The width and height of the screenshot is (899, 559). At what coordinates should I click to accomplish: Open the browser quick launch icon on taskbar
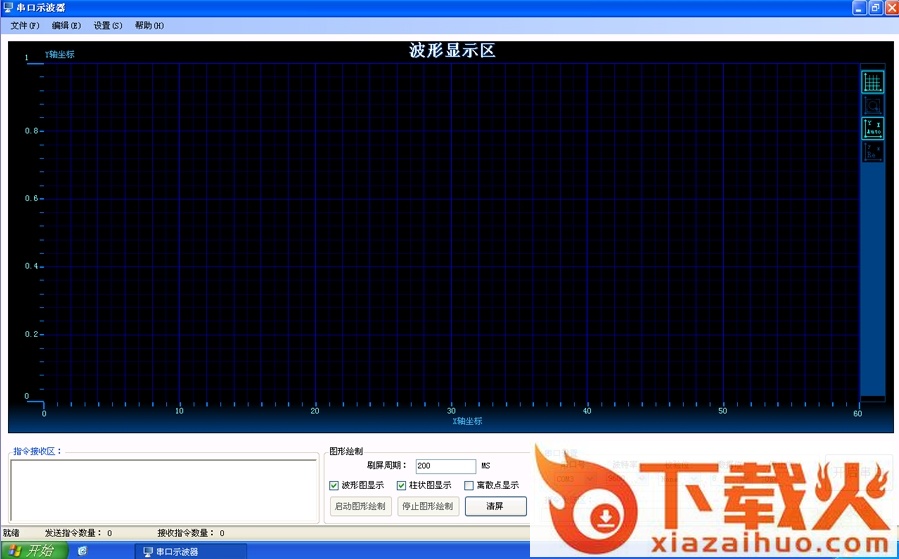pos(82,551)
